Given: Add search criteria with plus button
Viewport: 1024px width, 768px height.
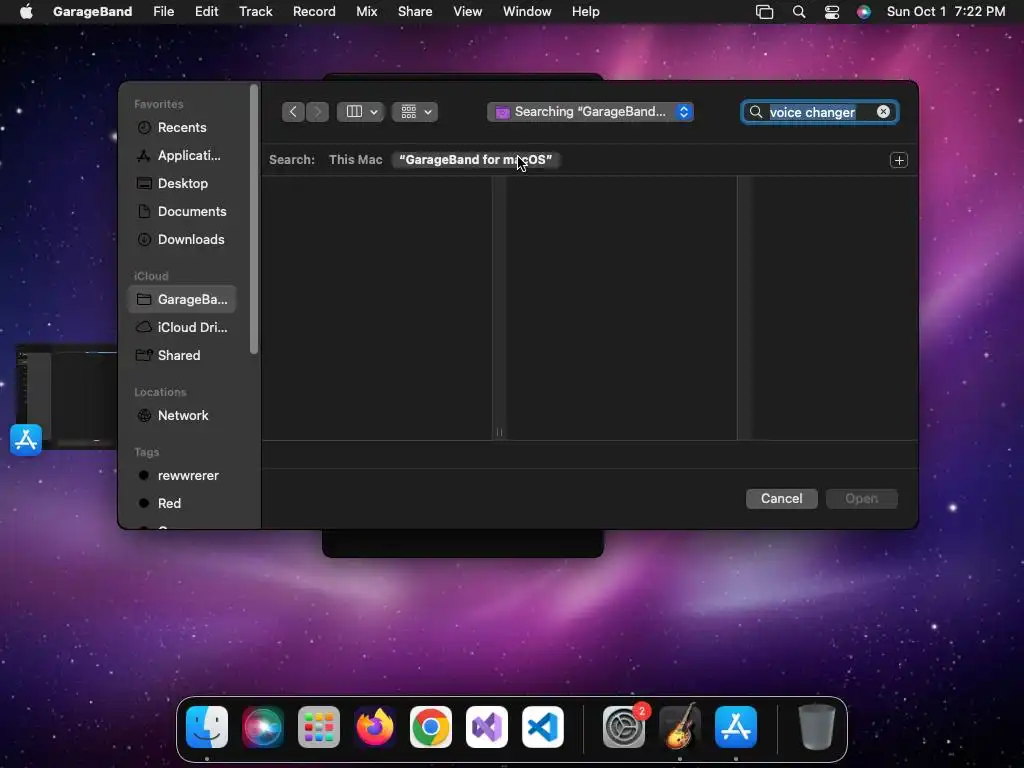Looking at the screenshot, I should coord(899,160).
